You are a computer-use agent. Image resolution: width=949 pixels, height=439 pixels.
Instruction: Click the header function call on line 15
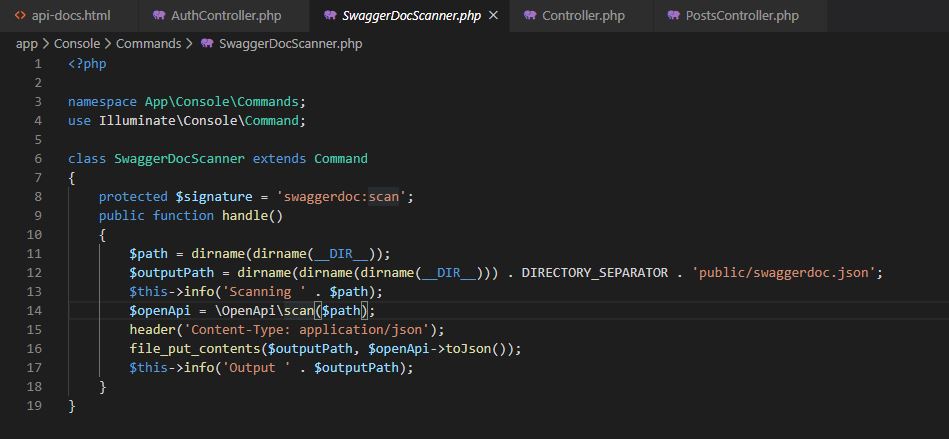point(152,330)
